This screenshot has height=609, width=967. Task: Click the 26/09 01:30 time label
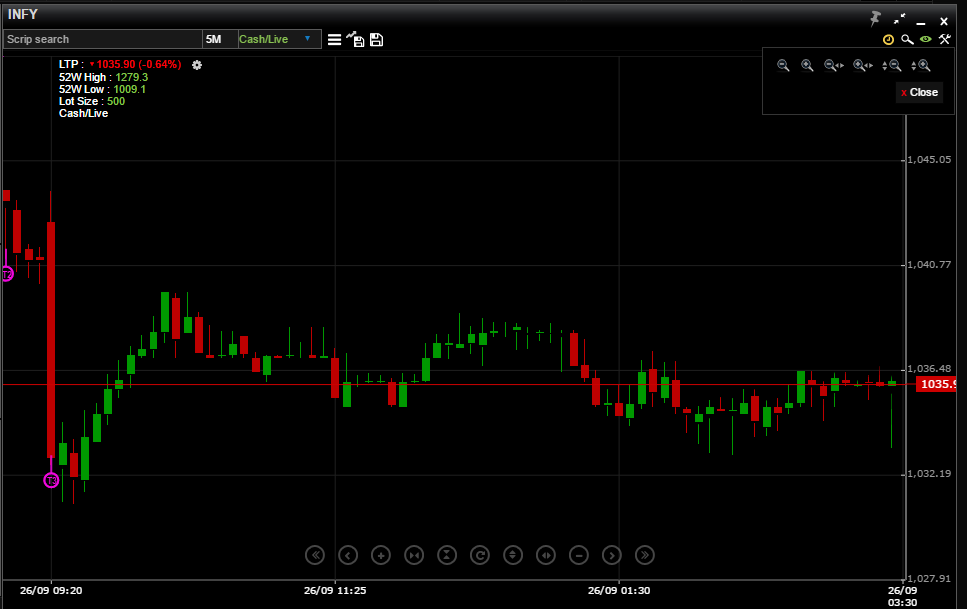coord(619,590)
